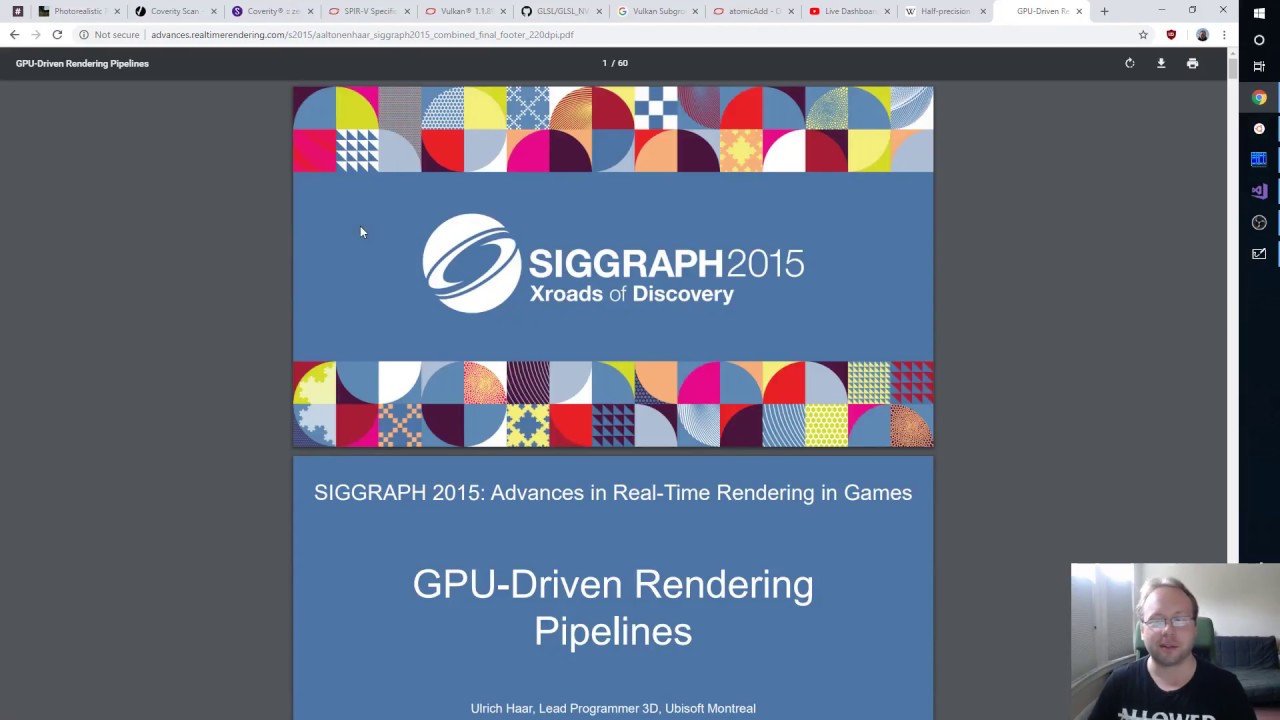Focus the address bar URL

click(x=362, y=34)
